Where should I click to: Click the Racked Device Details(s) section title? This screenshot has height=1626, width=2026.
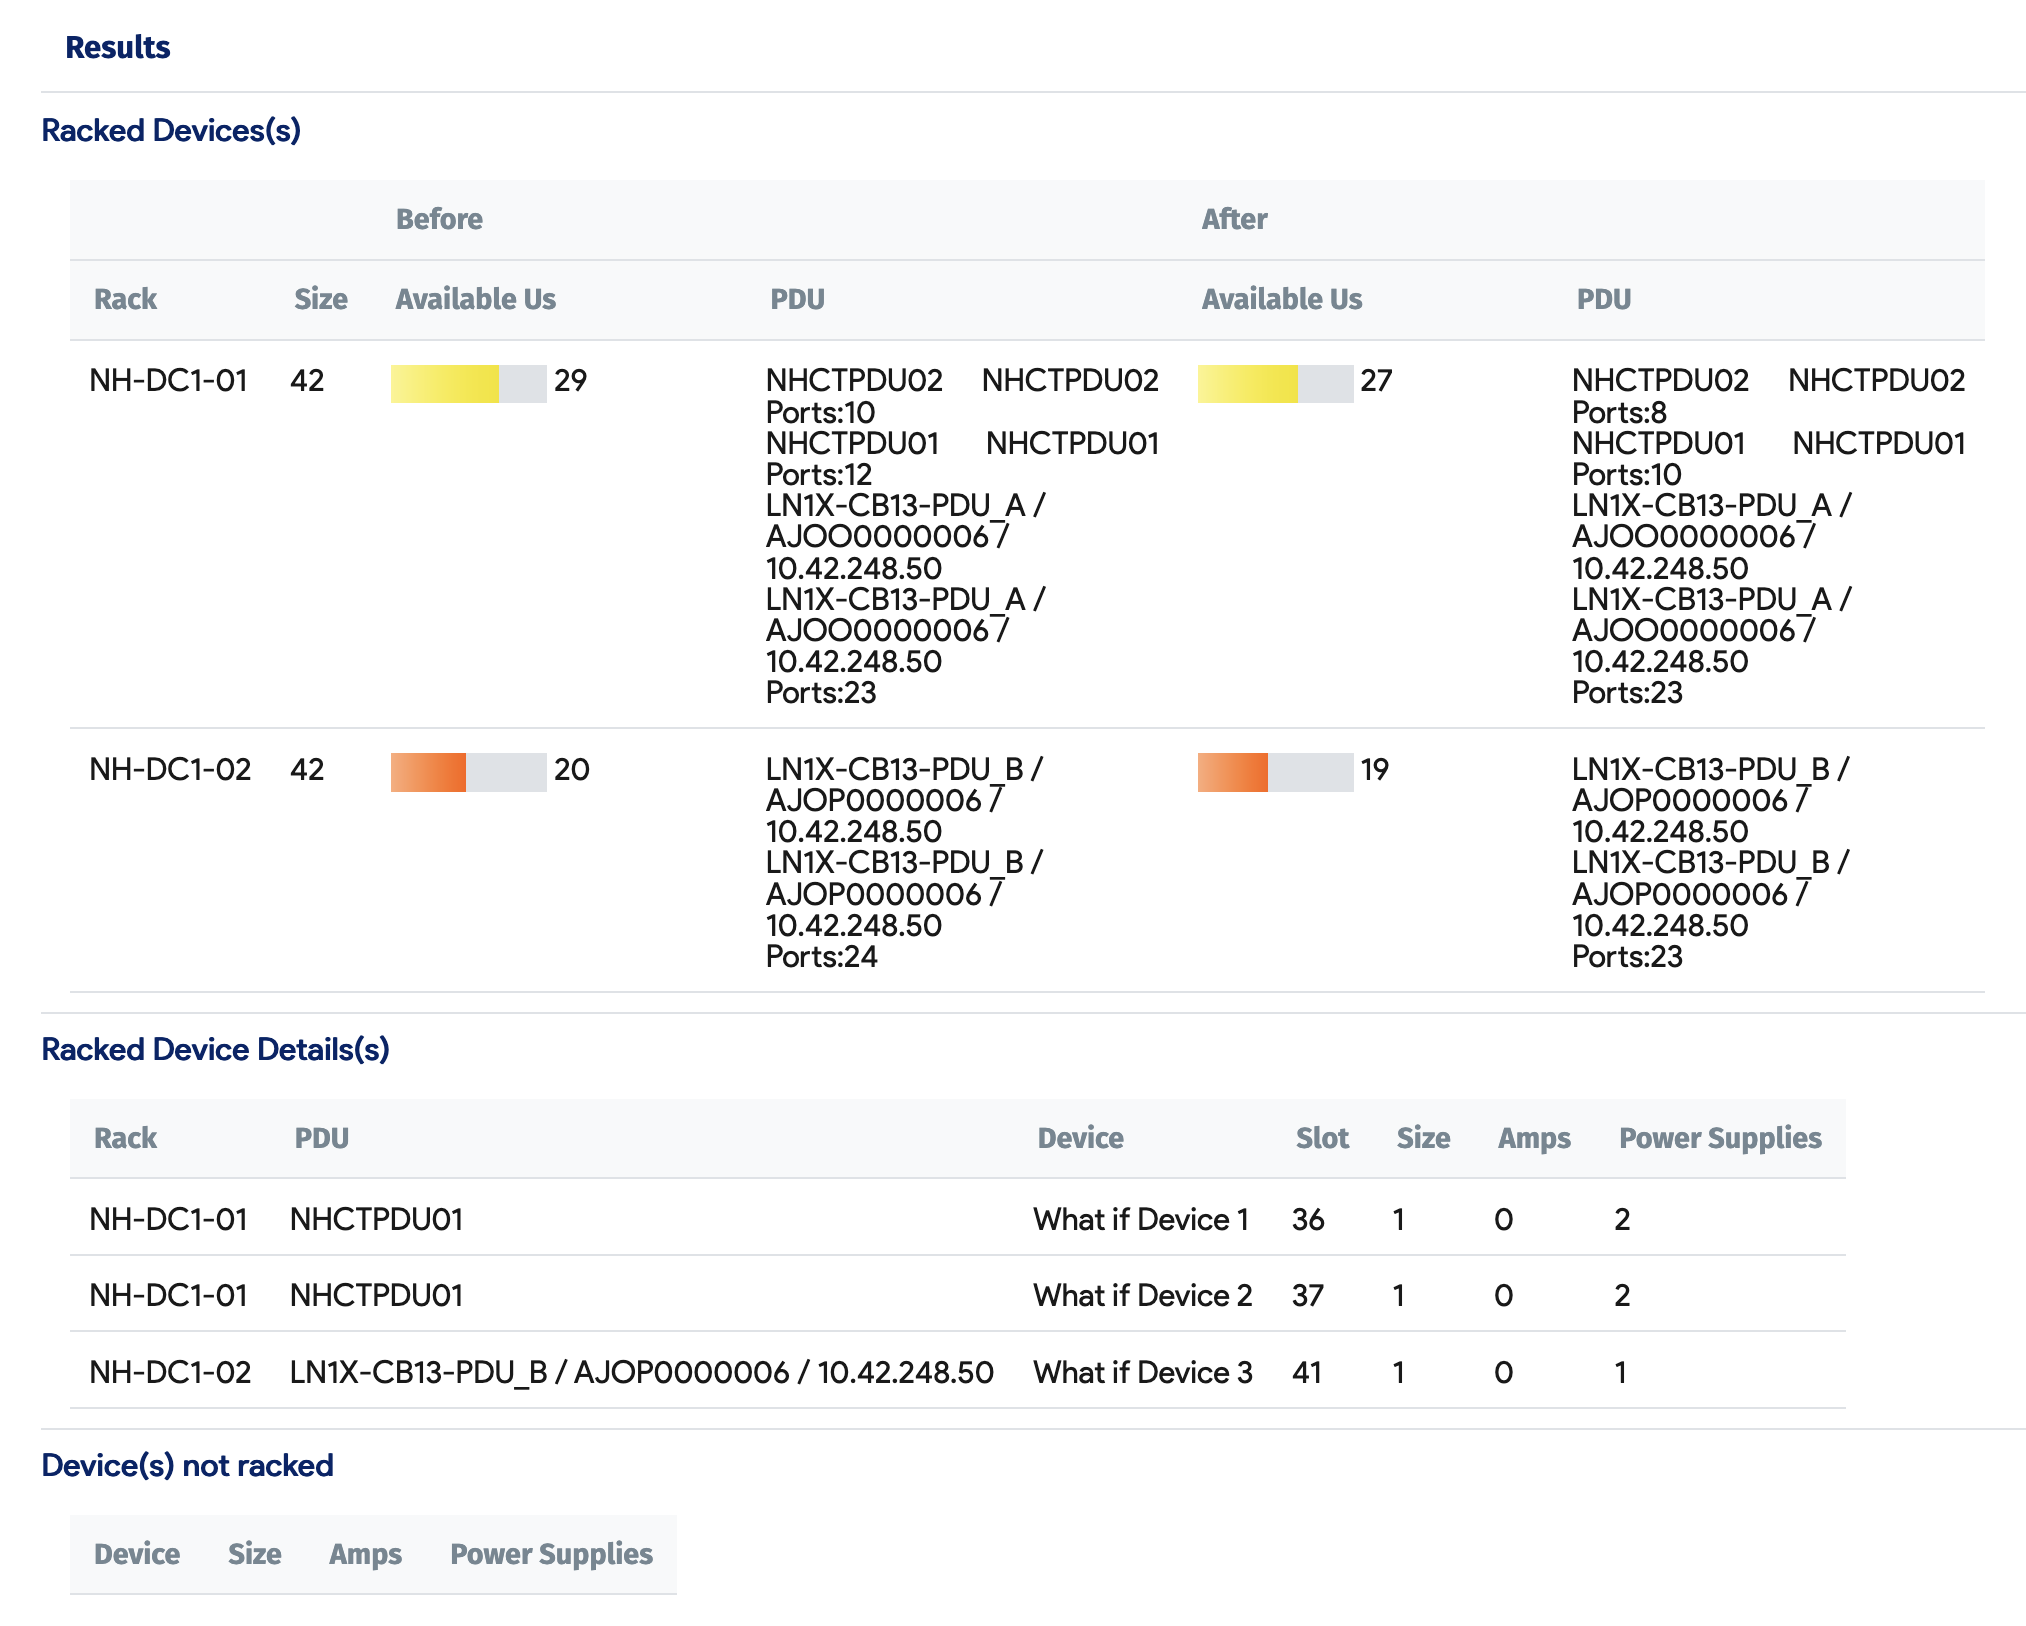215,1049
